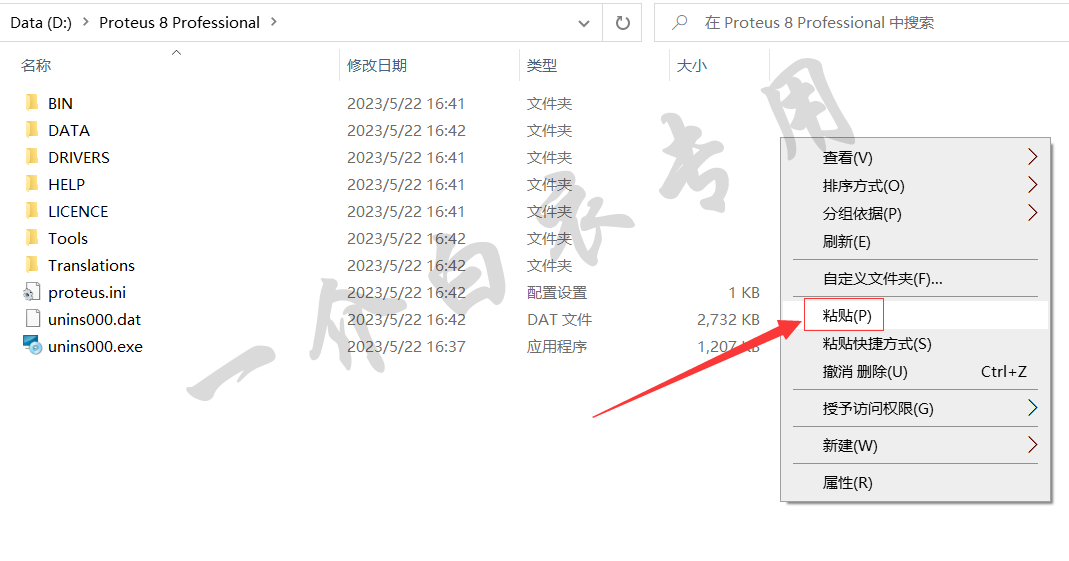This screenshot has width=1069, height=561.
Task: Click the DRIVERS folder icon
Action: [31, 157]
